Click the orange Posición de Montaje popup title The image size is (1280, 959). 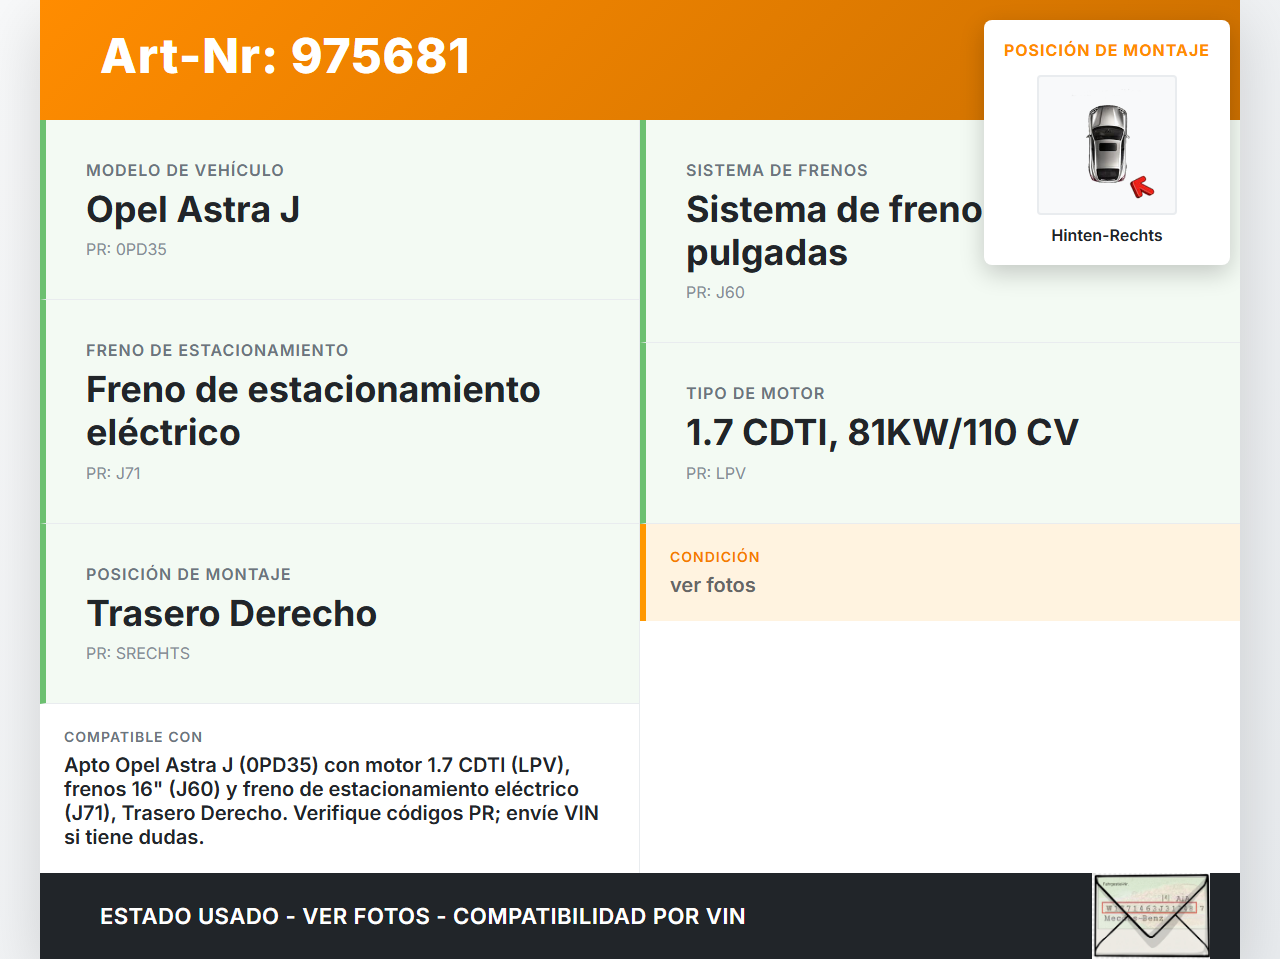pos(1106,50)
